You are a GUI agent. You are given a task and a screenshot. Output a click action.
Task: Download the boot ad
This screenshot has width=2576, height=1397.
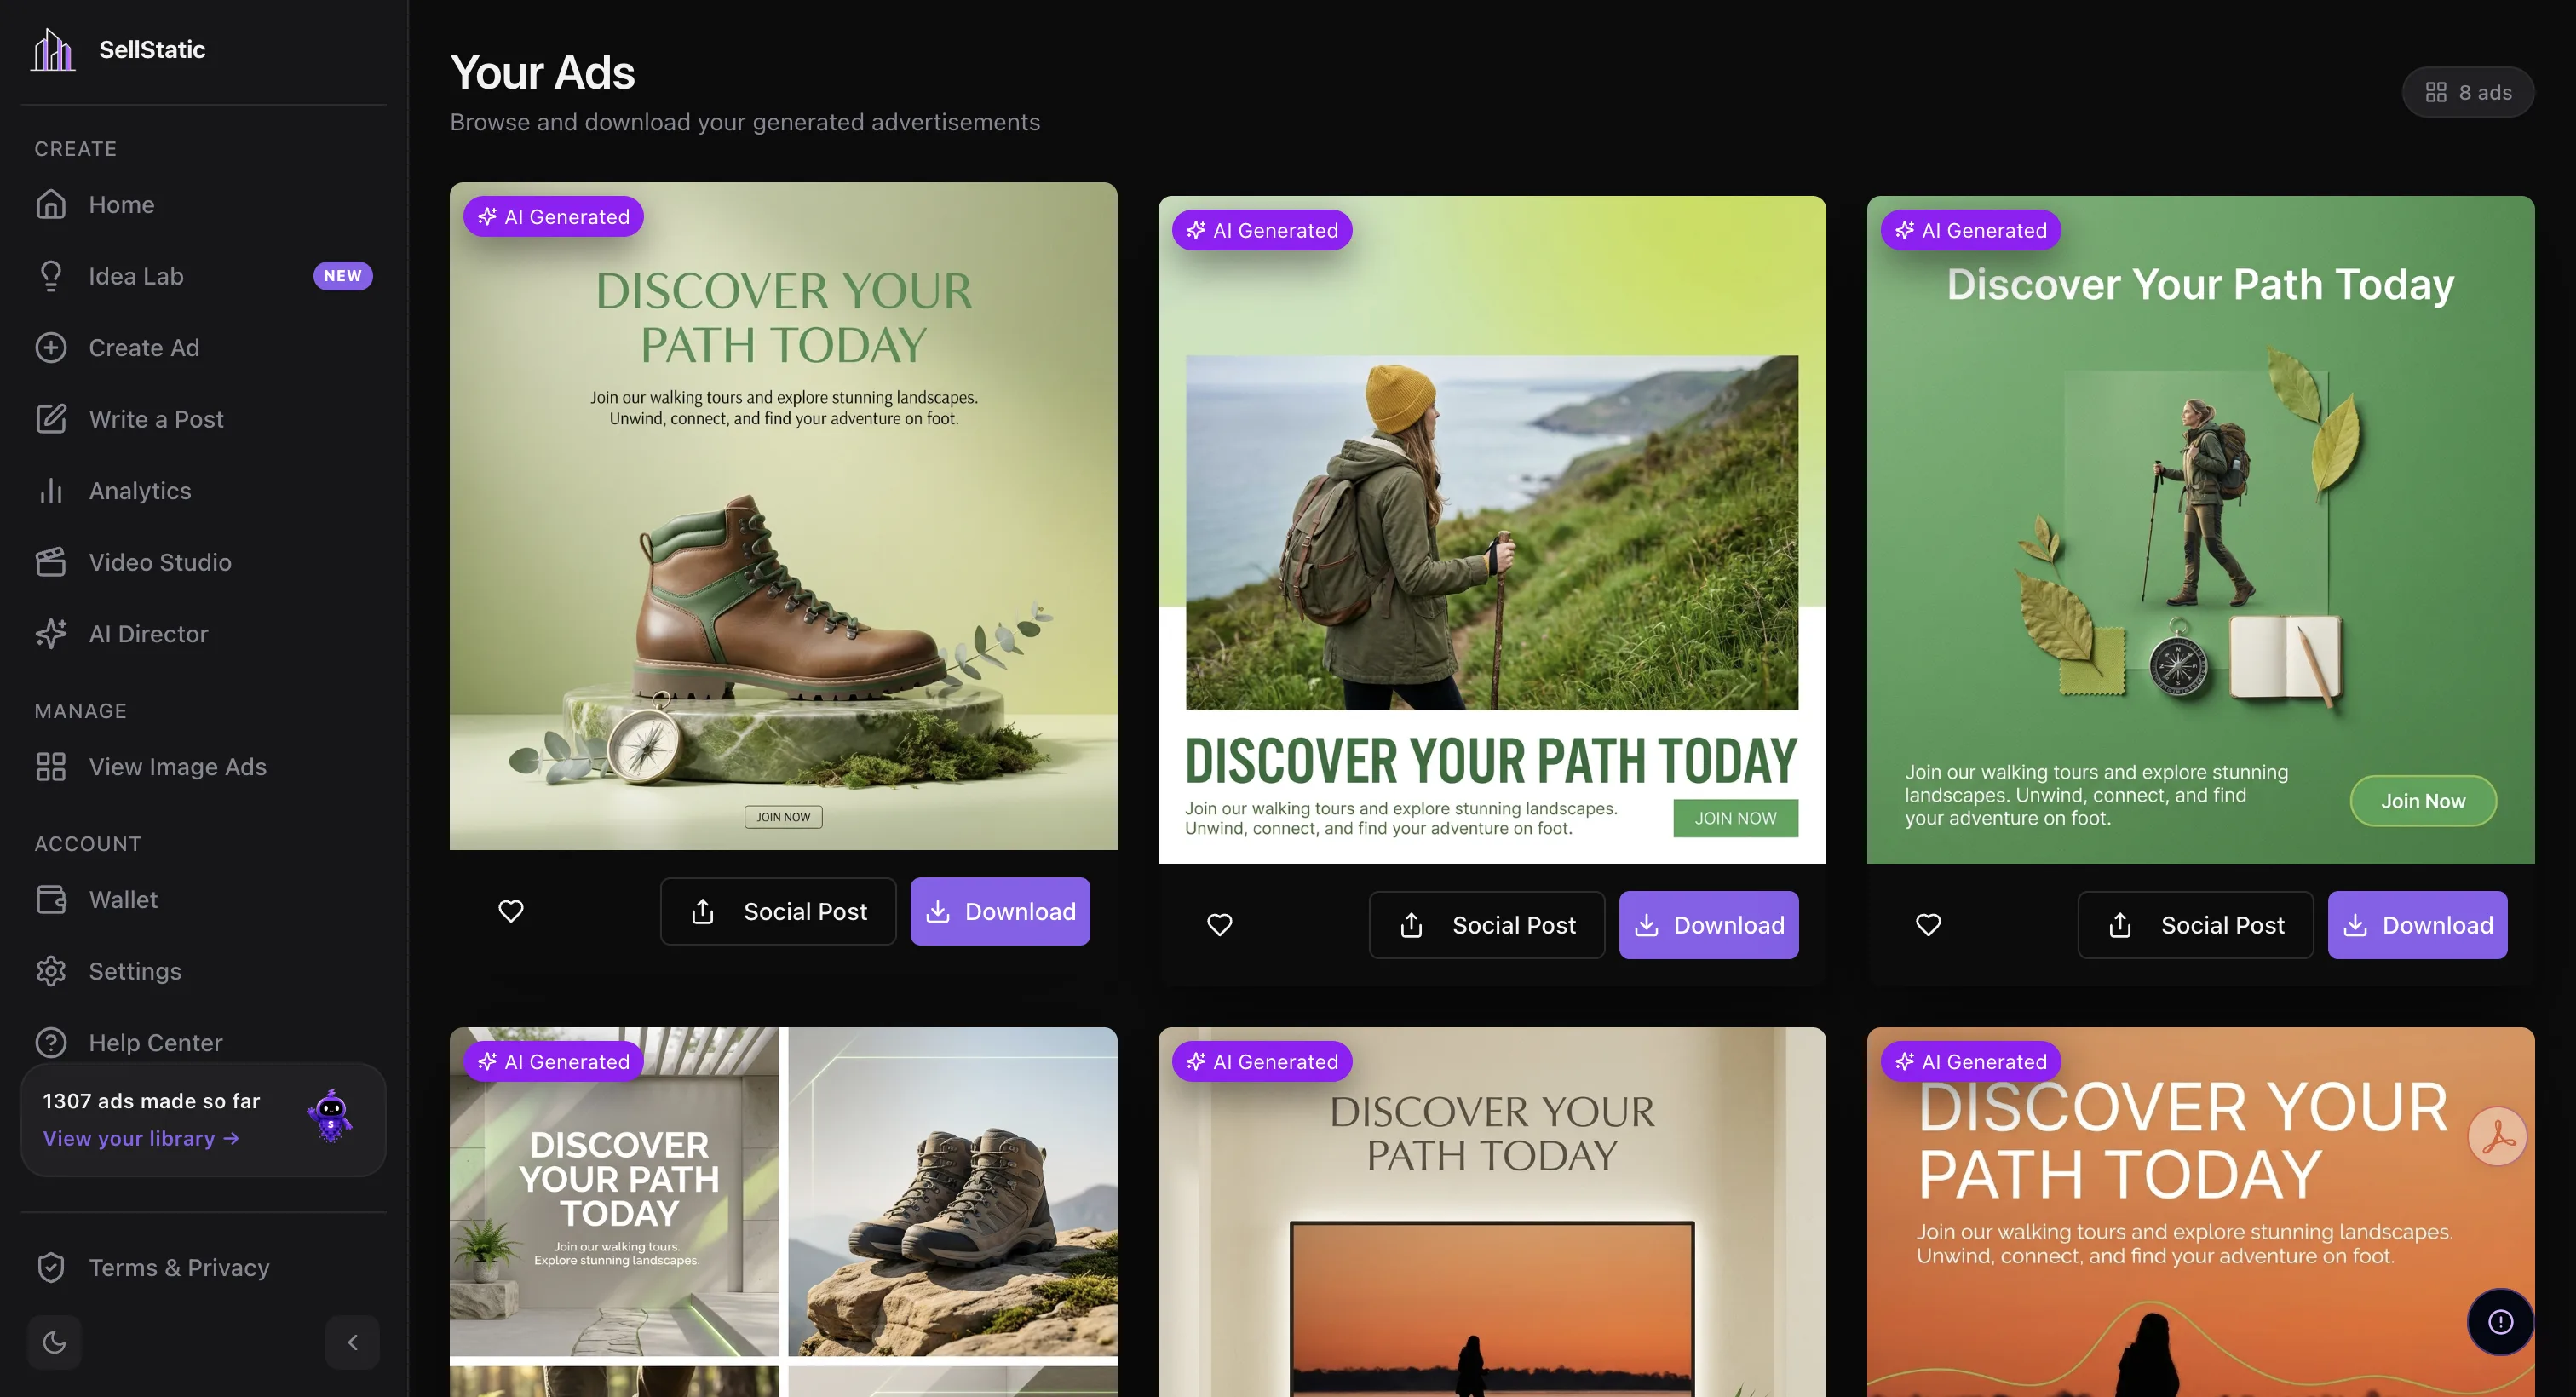point(1000,911)
